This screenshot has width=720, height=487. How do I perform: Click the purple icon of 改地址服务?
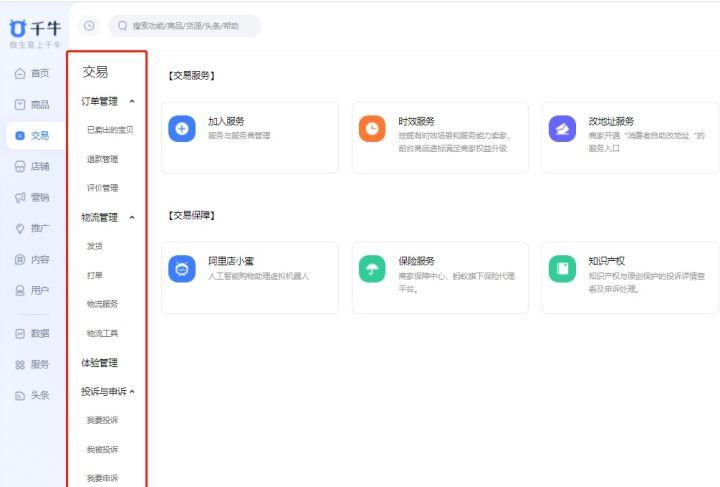click(562, 129)
